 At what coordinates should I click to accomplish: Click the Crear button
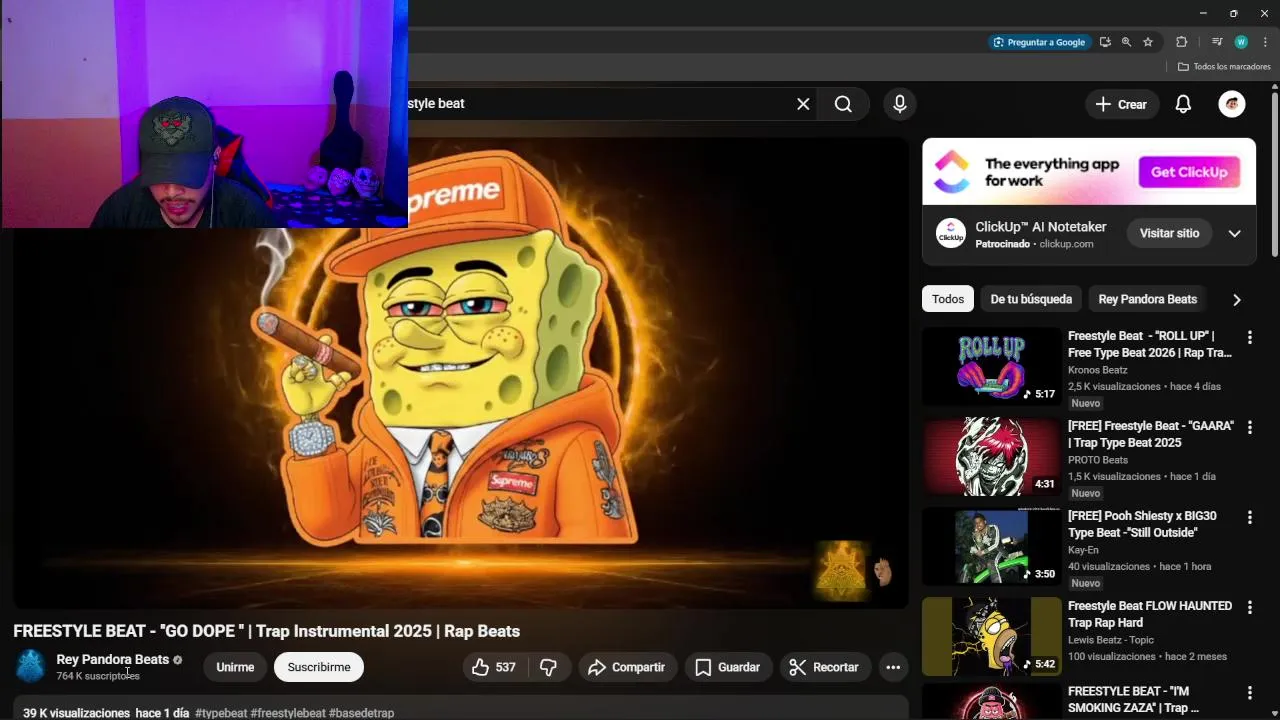coord(1121,104)
